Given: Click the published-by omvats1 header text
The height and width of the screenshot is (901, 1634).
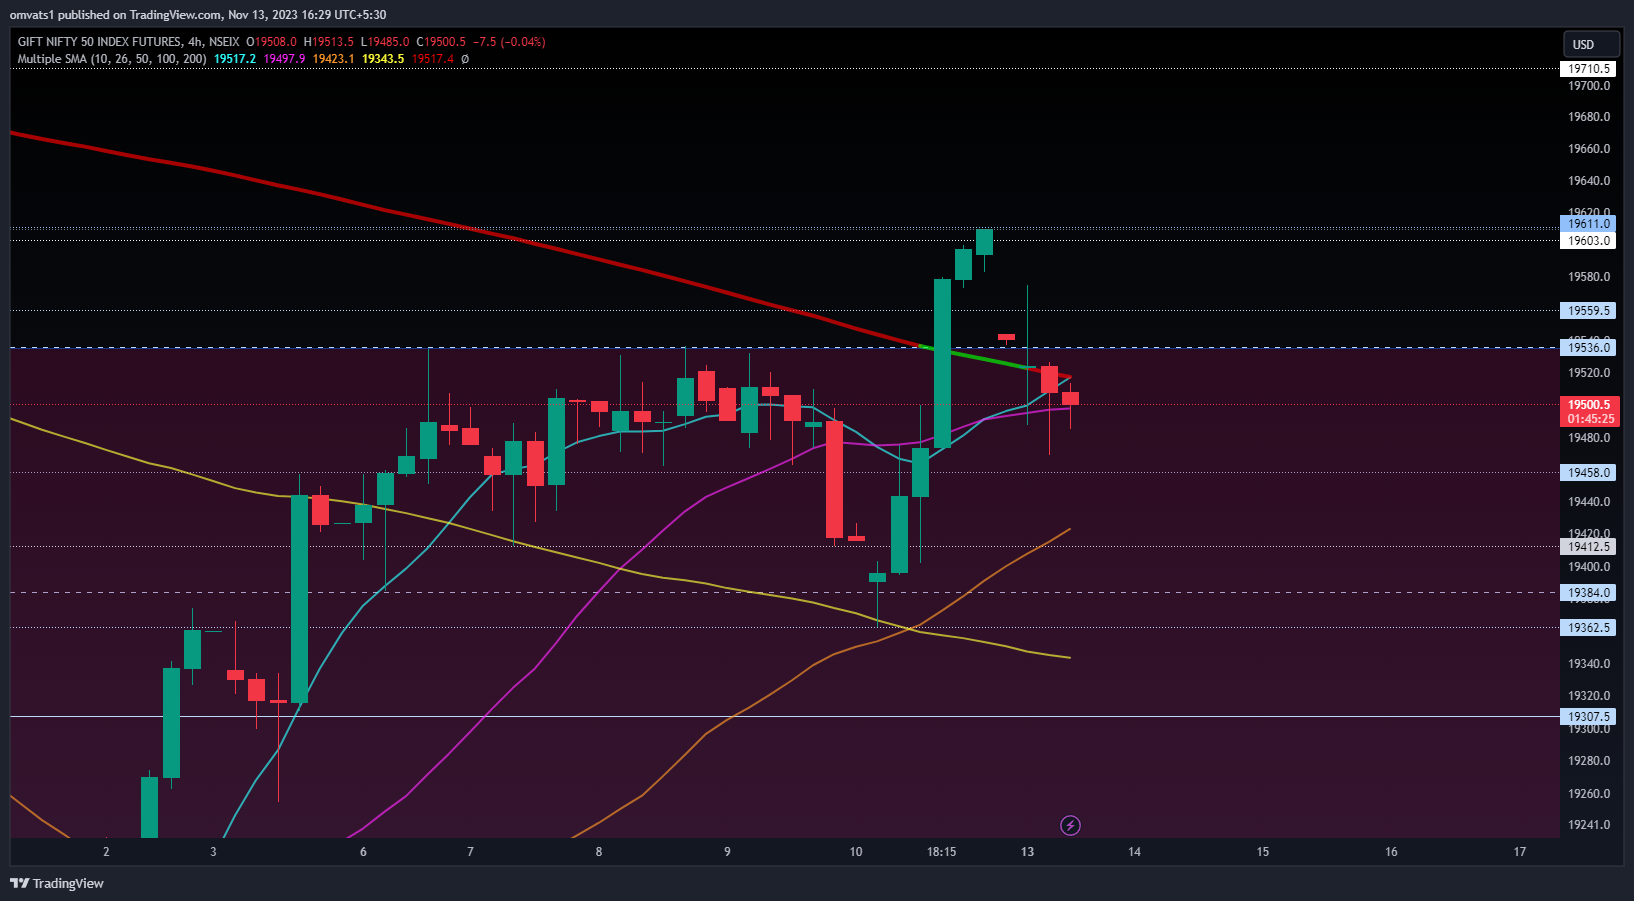Looking at the screenshot, I should click(197, 15).
